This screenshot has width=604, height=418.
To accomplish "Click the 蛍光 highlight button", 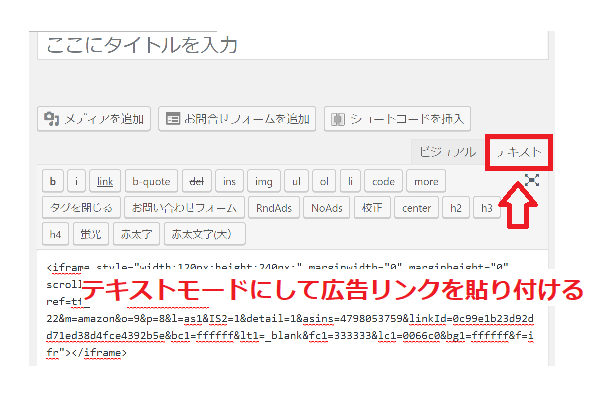I will click(x=91, y=234).
